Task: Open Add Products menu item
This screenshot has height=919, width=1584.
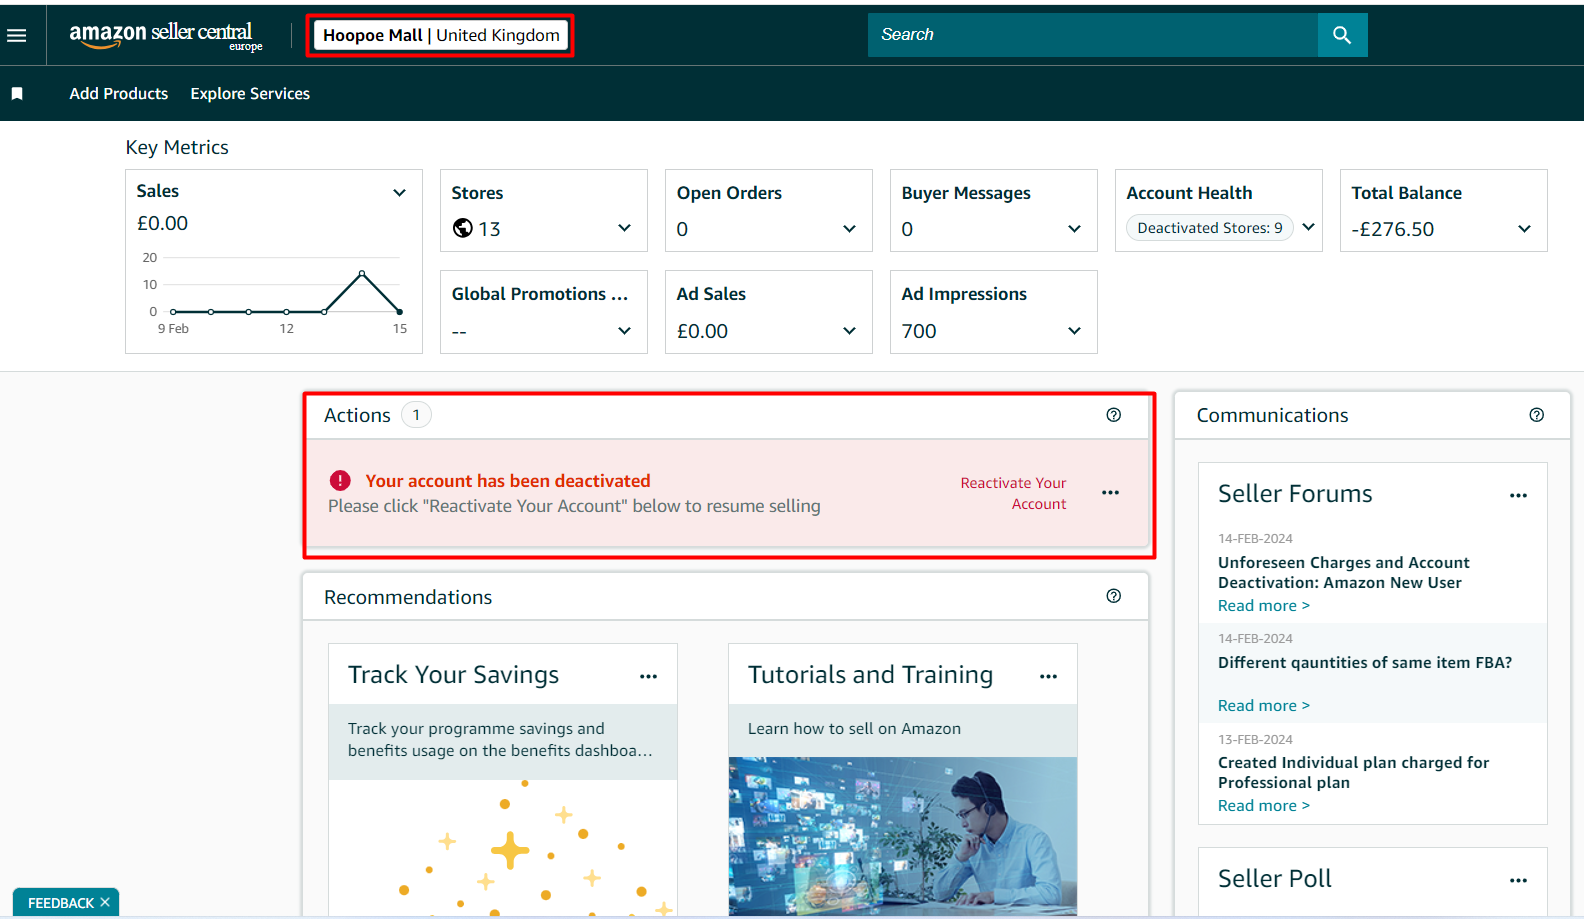Action: (x=119, y=93)
